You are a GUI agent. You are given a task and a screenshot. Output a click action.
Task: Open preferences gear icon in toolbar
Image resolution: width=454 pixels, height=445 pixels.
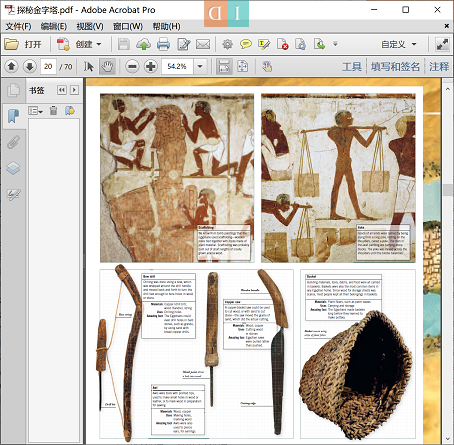(x=227, y=44)
